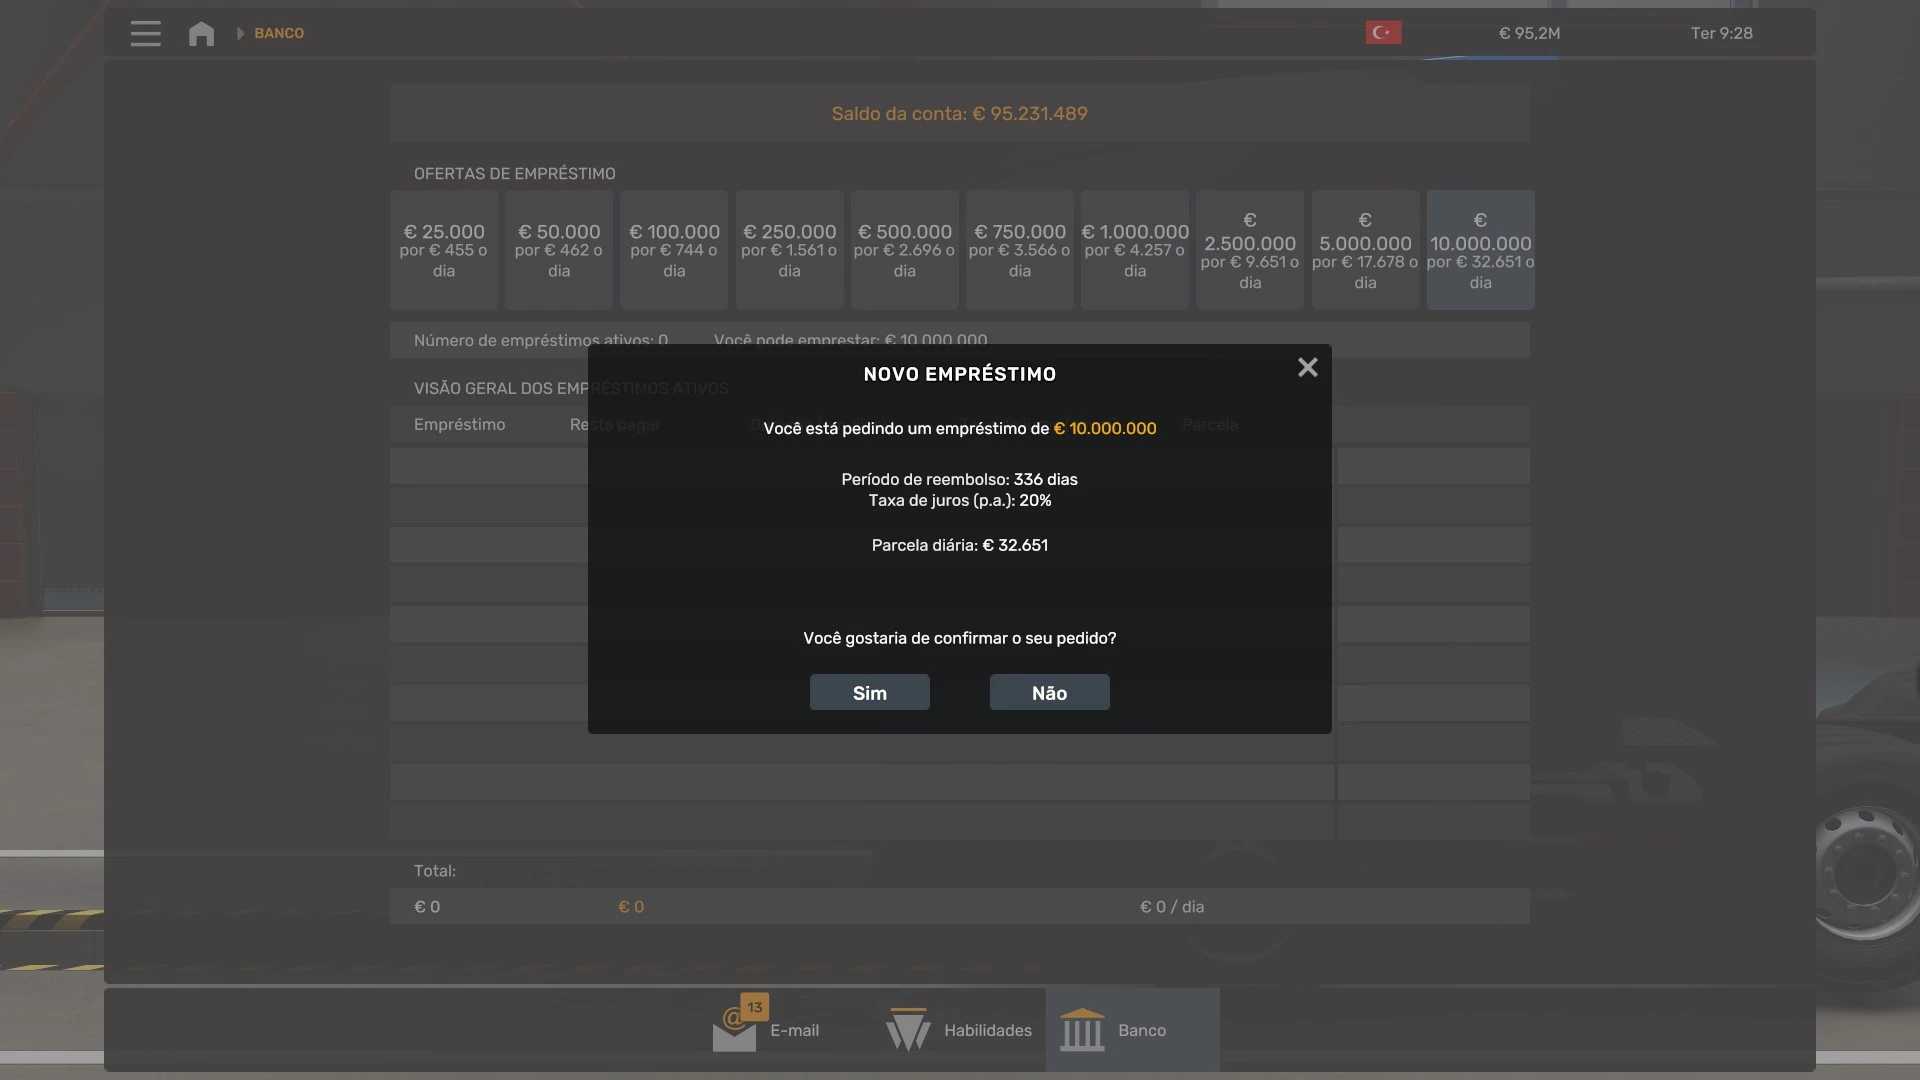Choose the € 50.000 loan offer
This screenshot has height=1080, width=1920.
pyautogui.click(x=559, y=250)
